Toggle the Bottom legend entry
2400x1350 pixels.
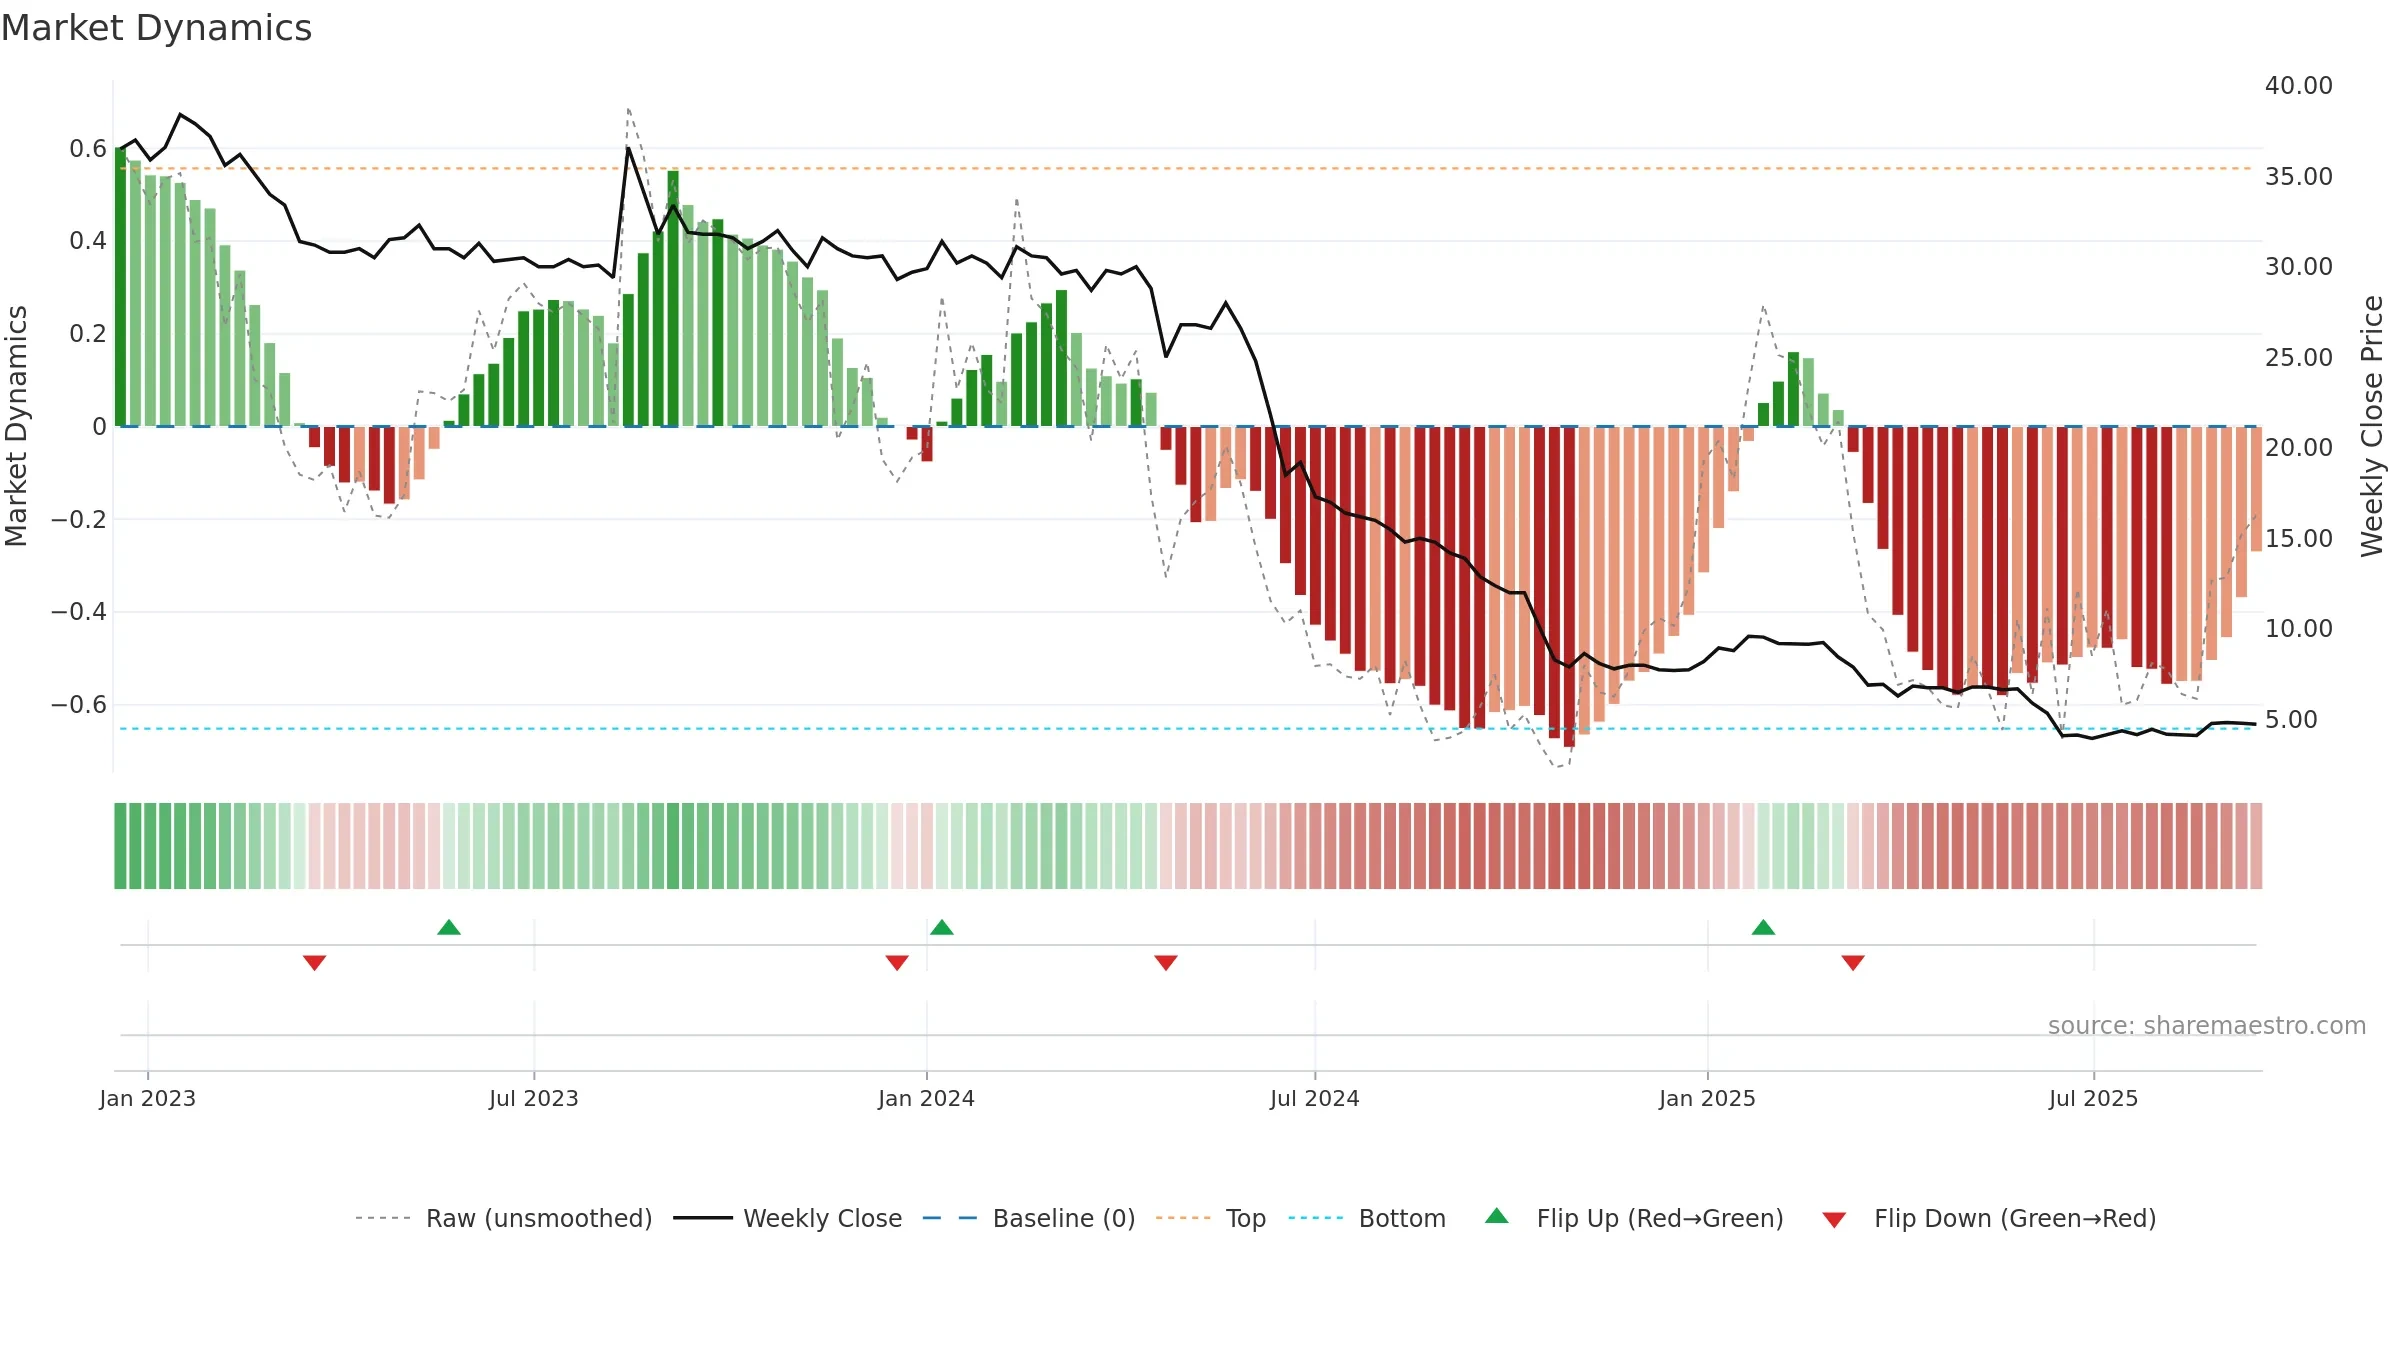(x=1367, y=1218)
